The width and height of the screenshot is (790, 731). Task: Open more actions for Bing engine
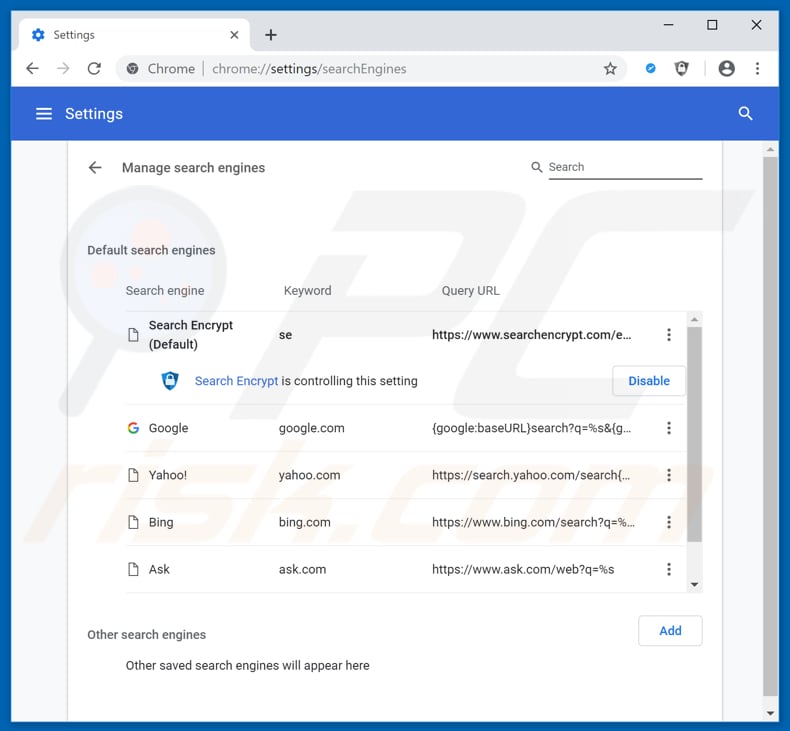pos(669,522)
